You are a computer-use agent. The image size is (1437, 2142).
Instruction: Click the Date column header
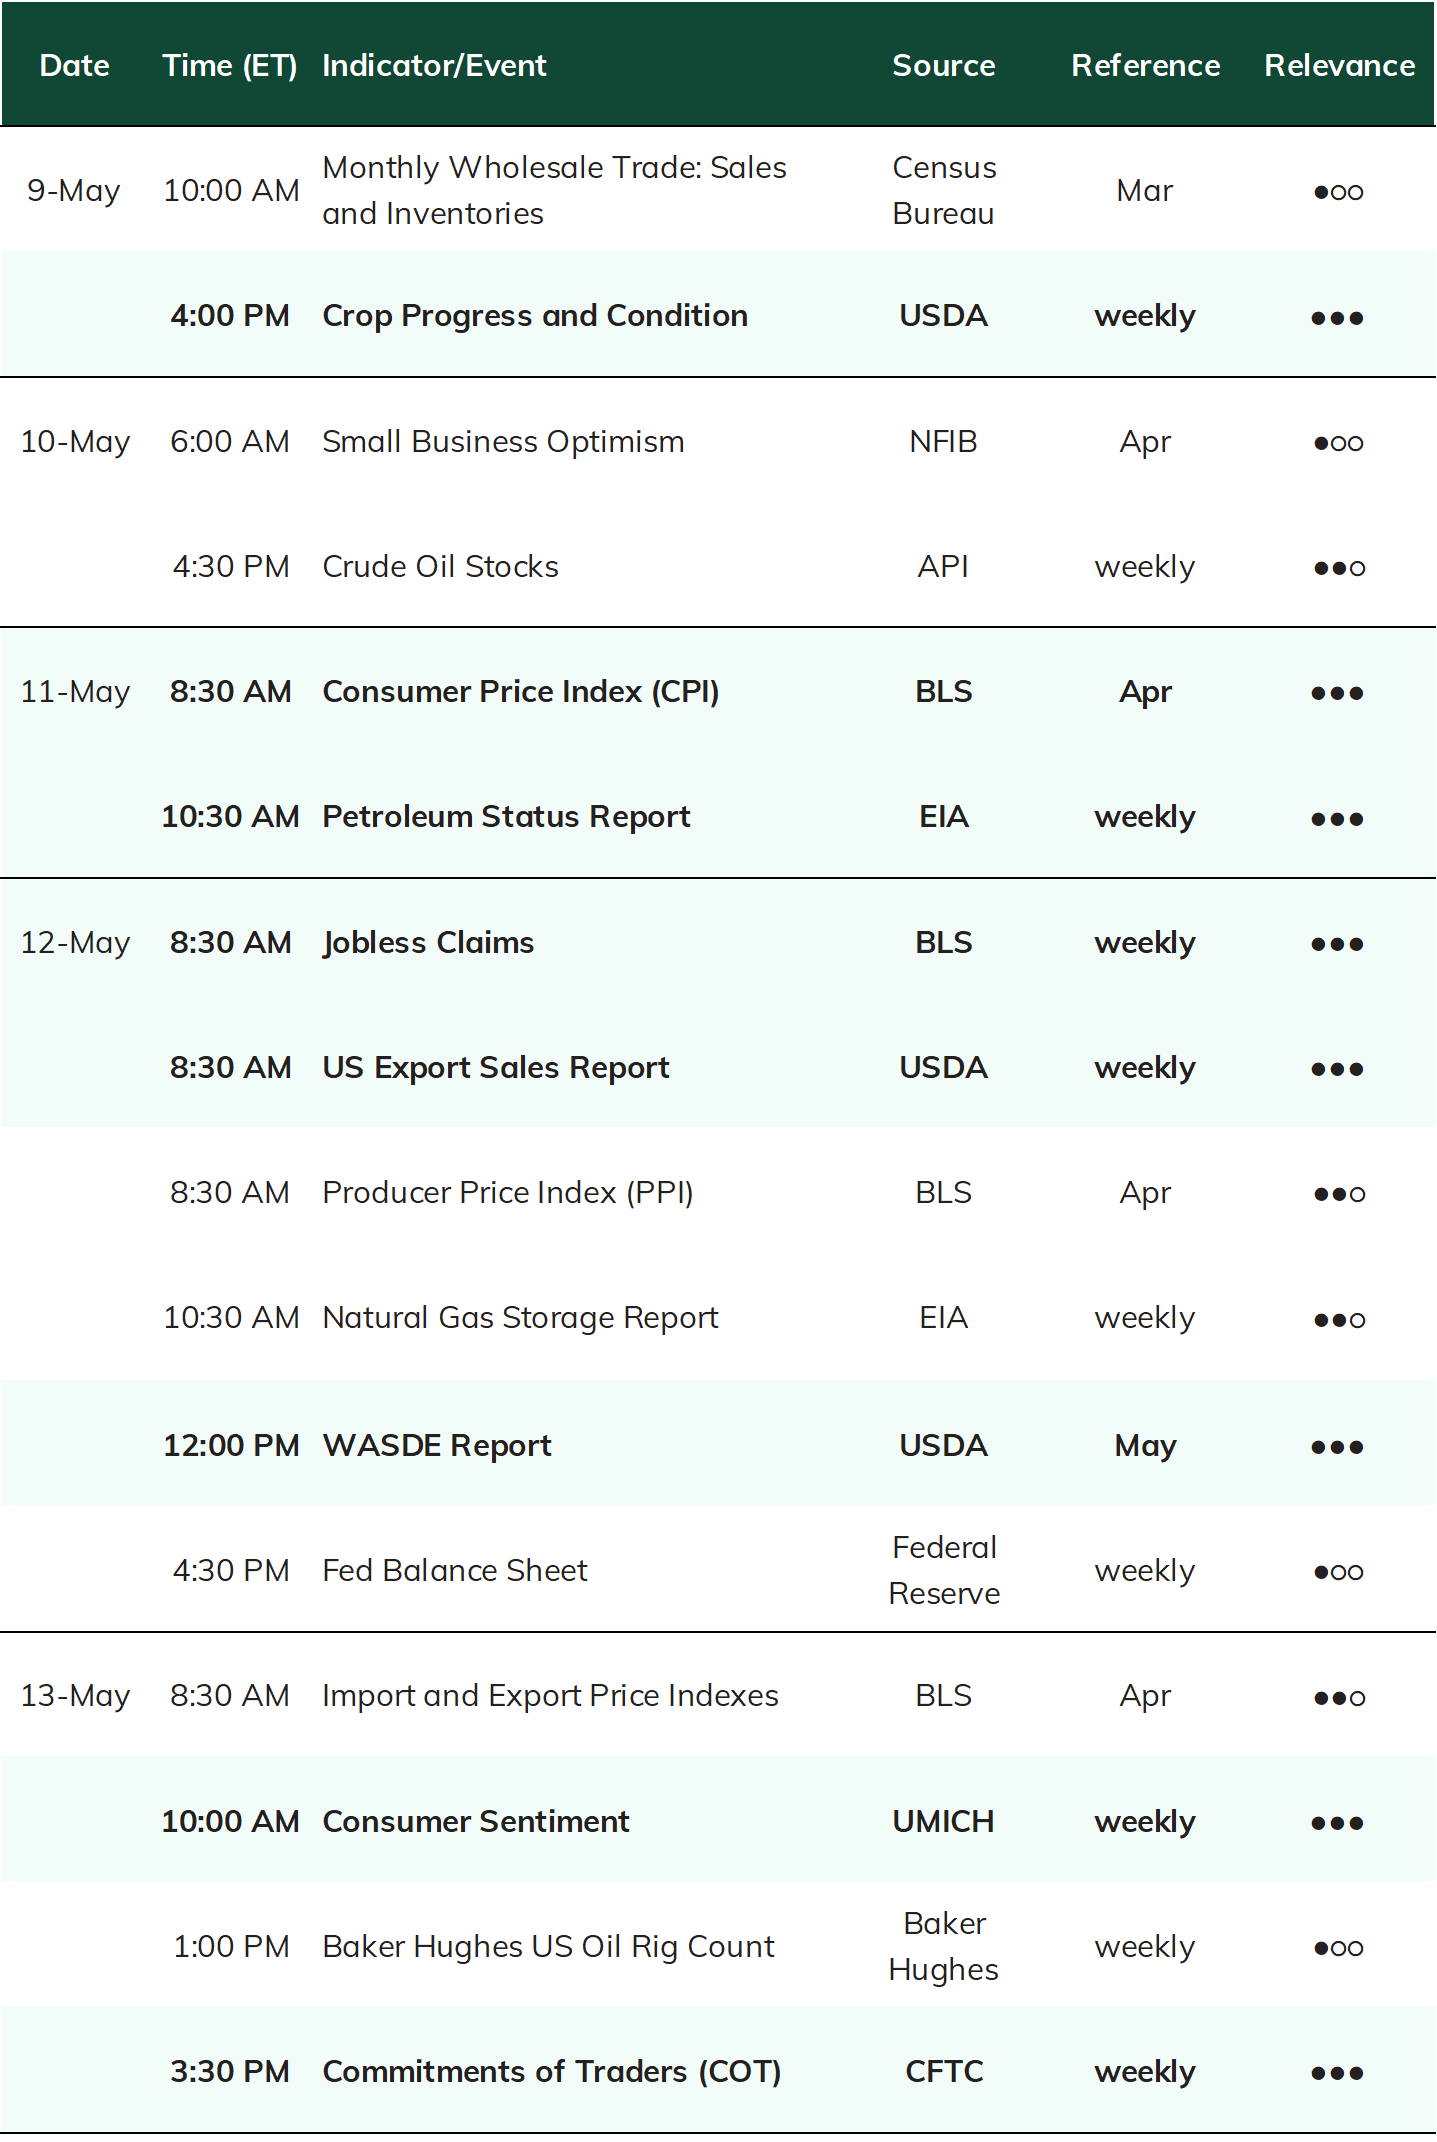click(75, 65)
